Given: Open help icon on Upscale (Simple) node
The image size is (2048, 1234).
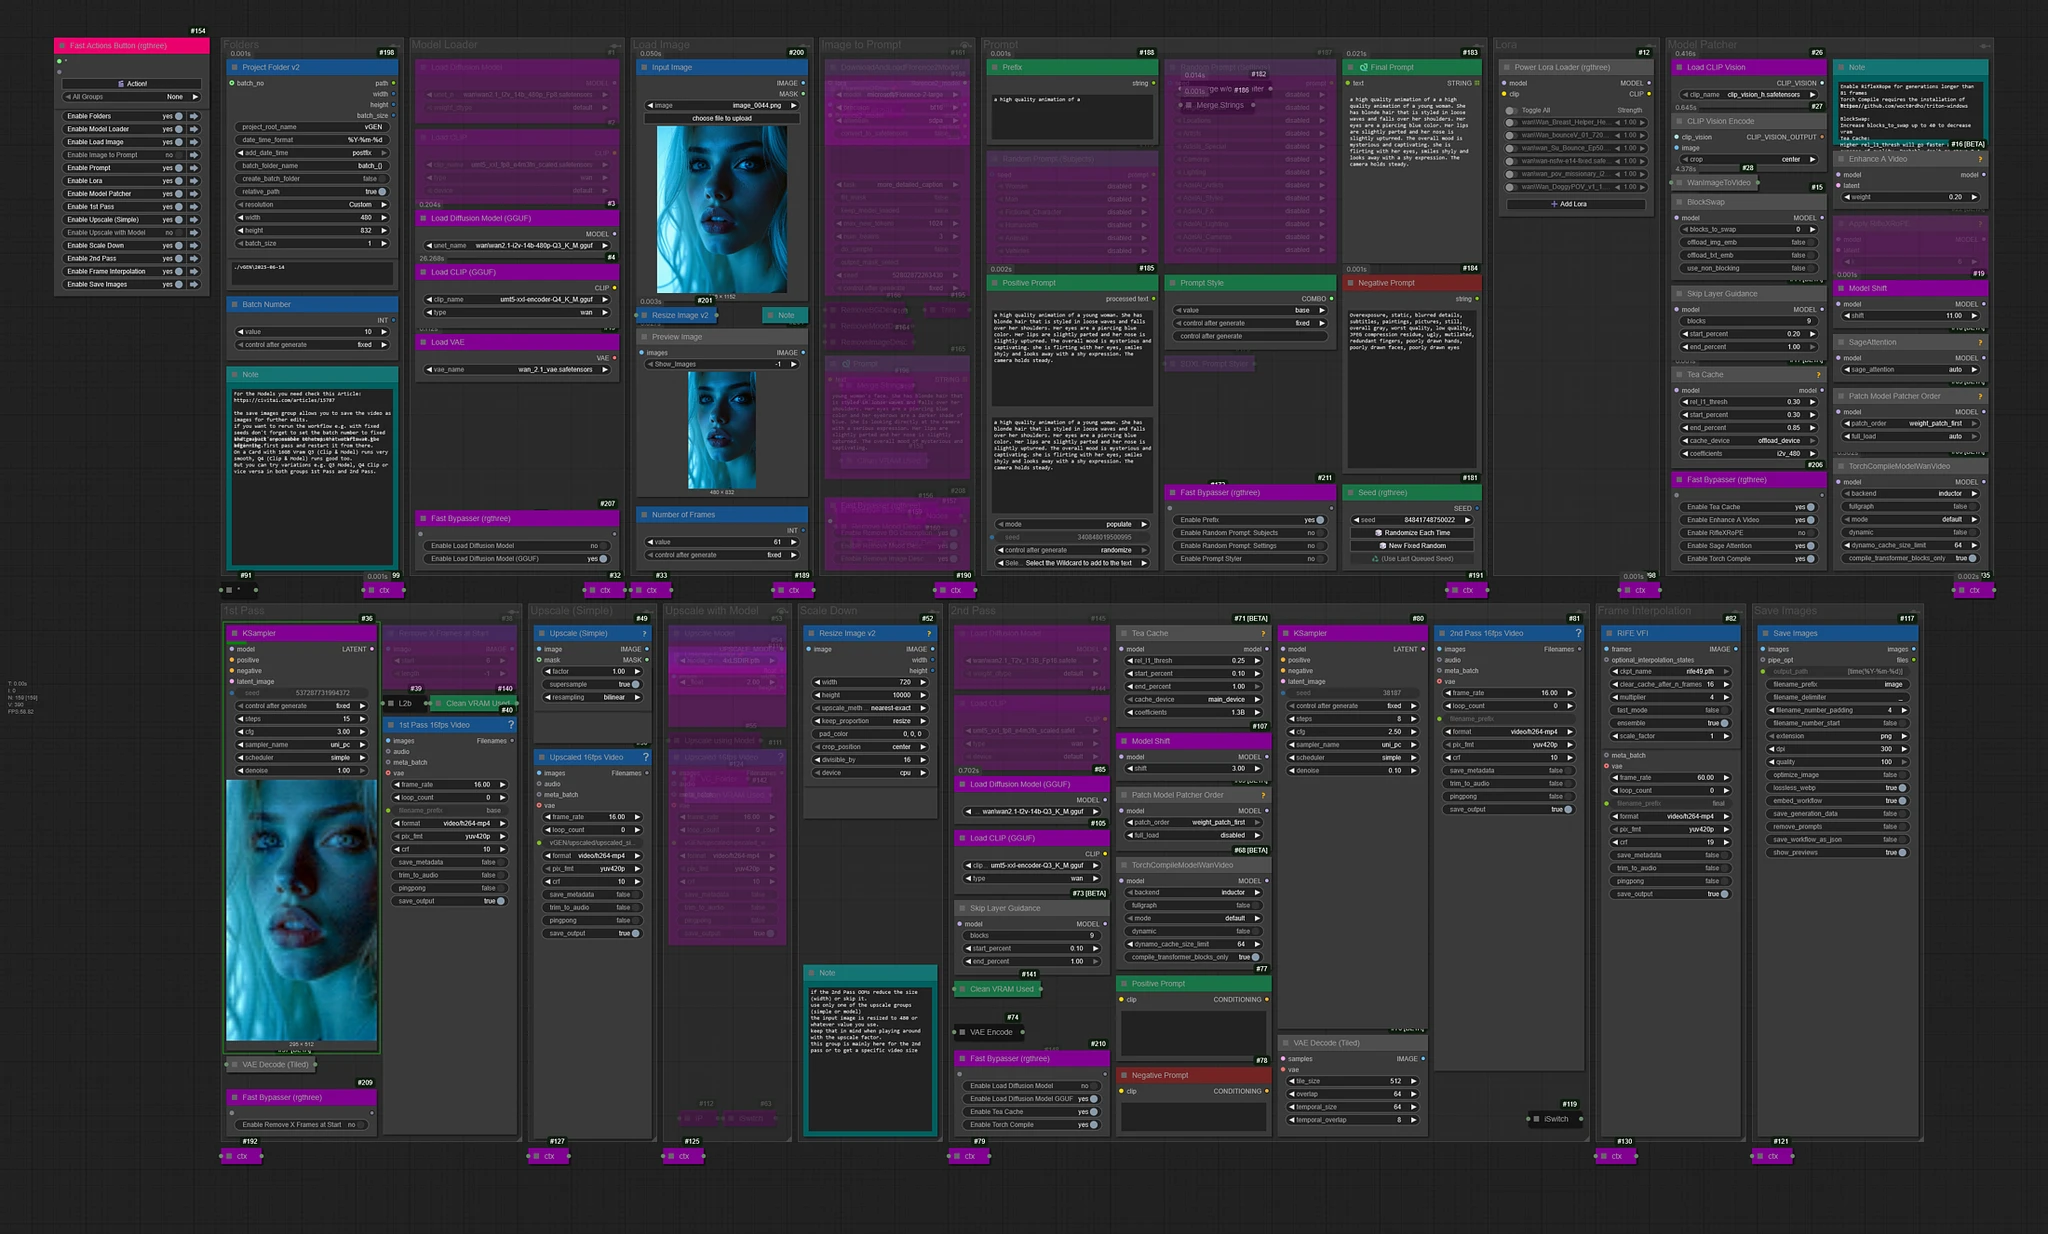Looking at the screenshot, I should point(644,633).
